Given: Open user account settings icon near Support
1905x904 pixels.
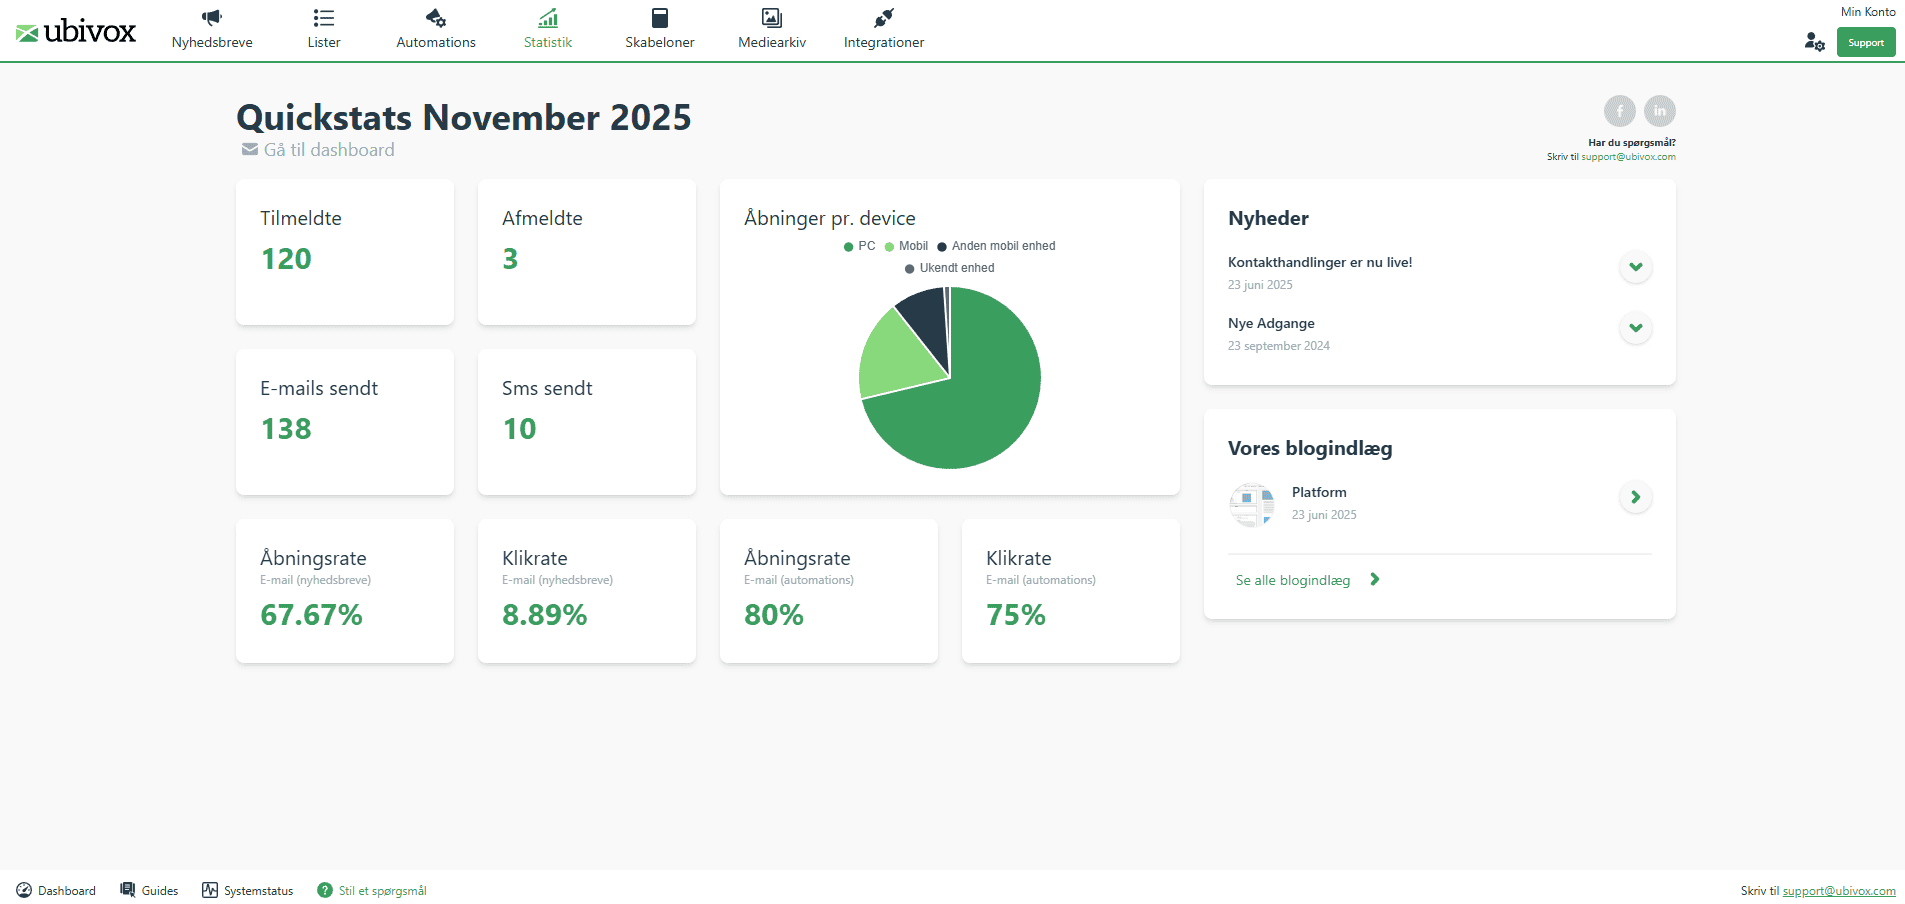Looking at the screenshot, I should tap(1814, 42).
